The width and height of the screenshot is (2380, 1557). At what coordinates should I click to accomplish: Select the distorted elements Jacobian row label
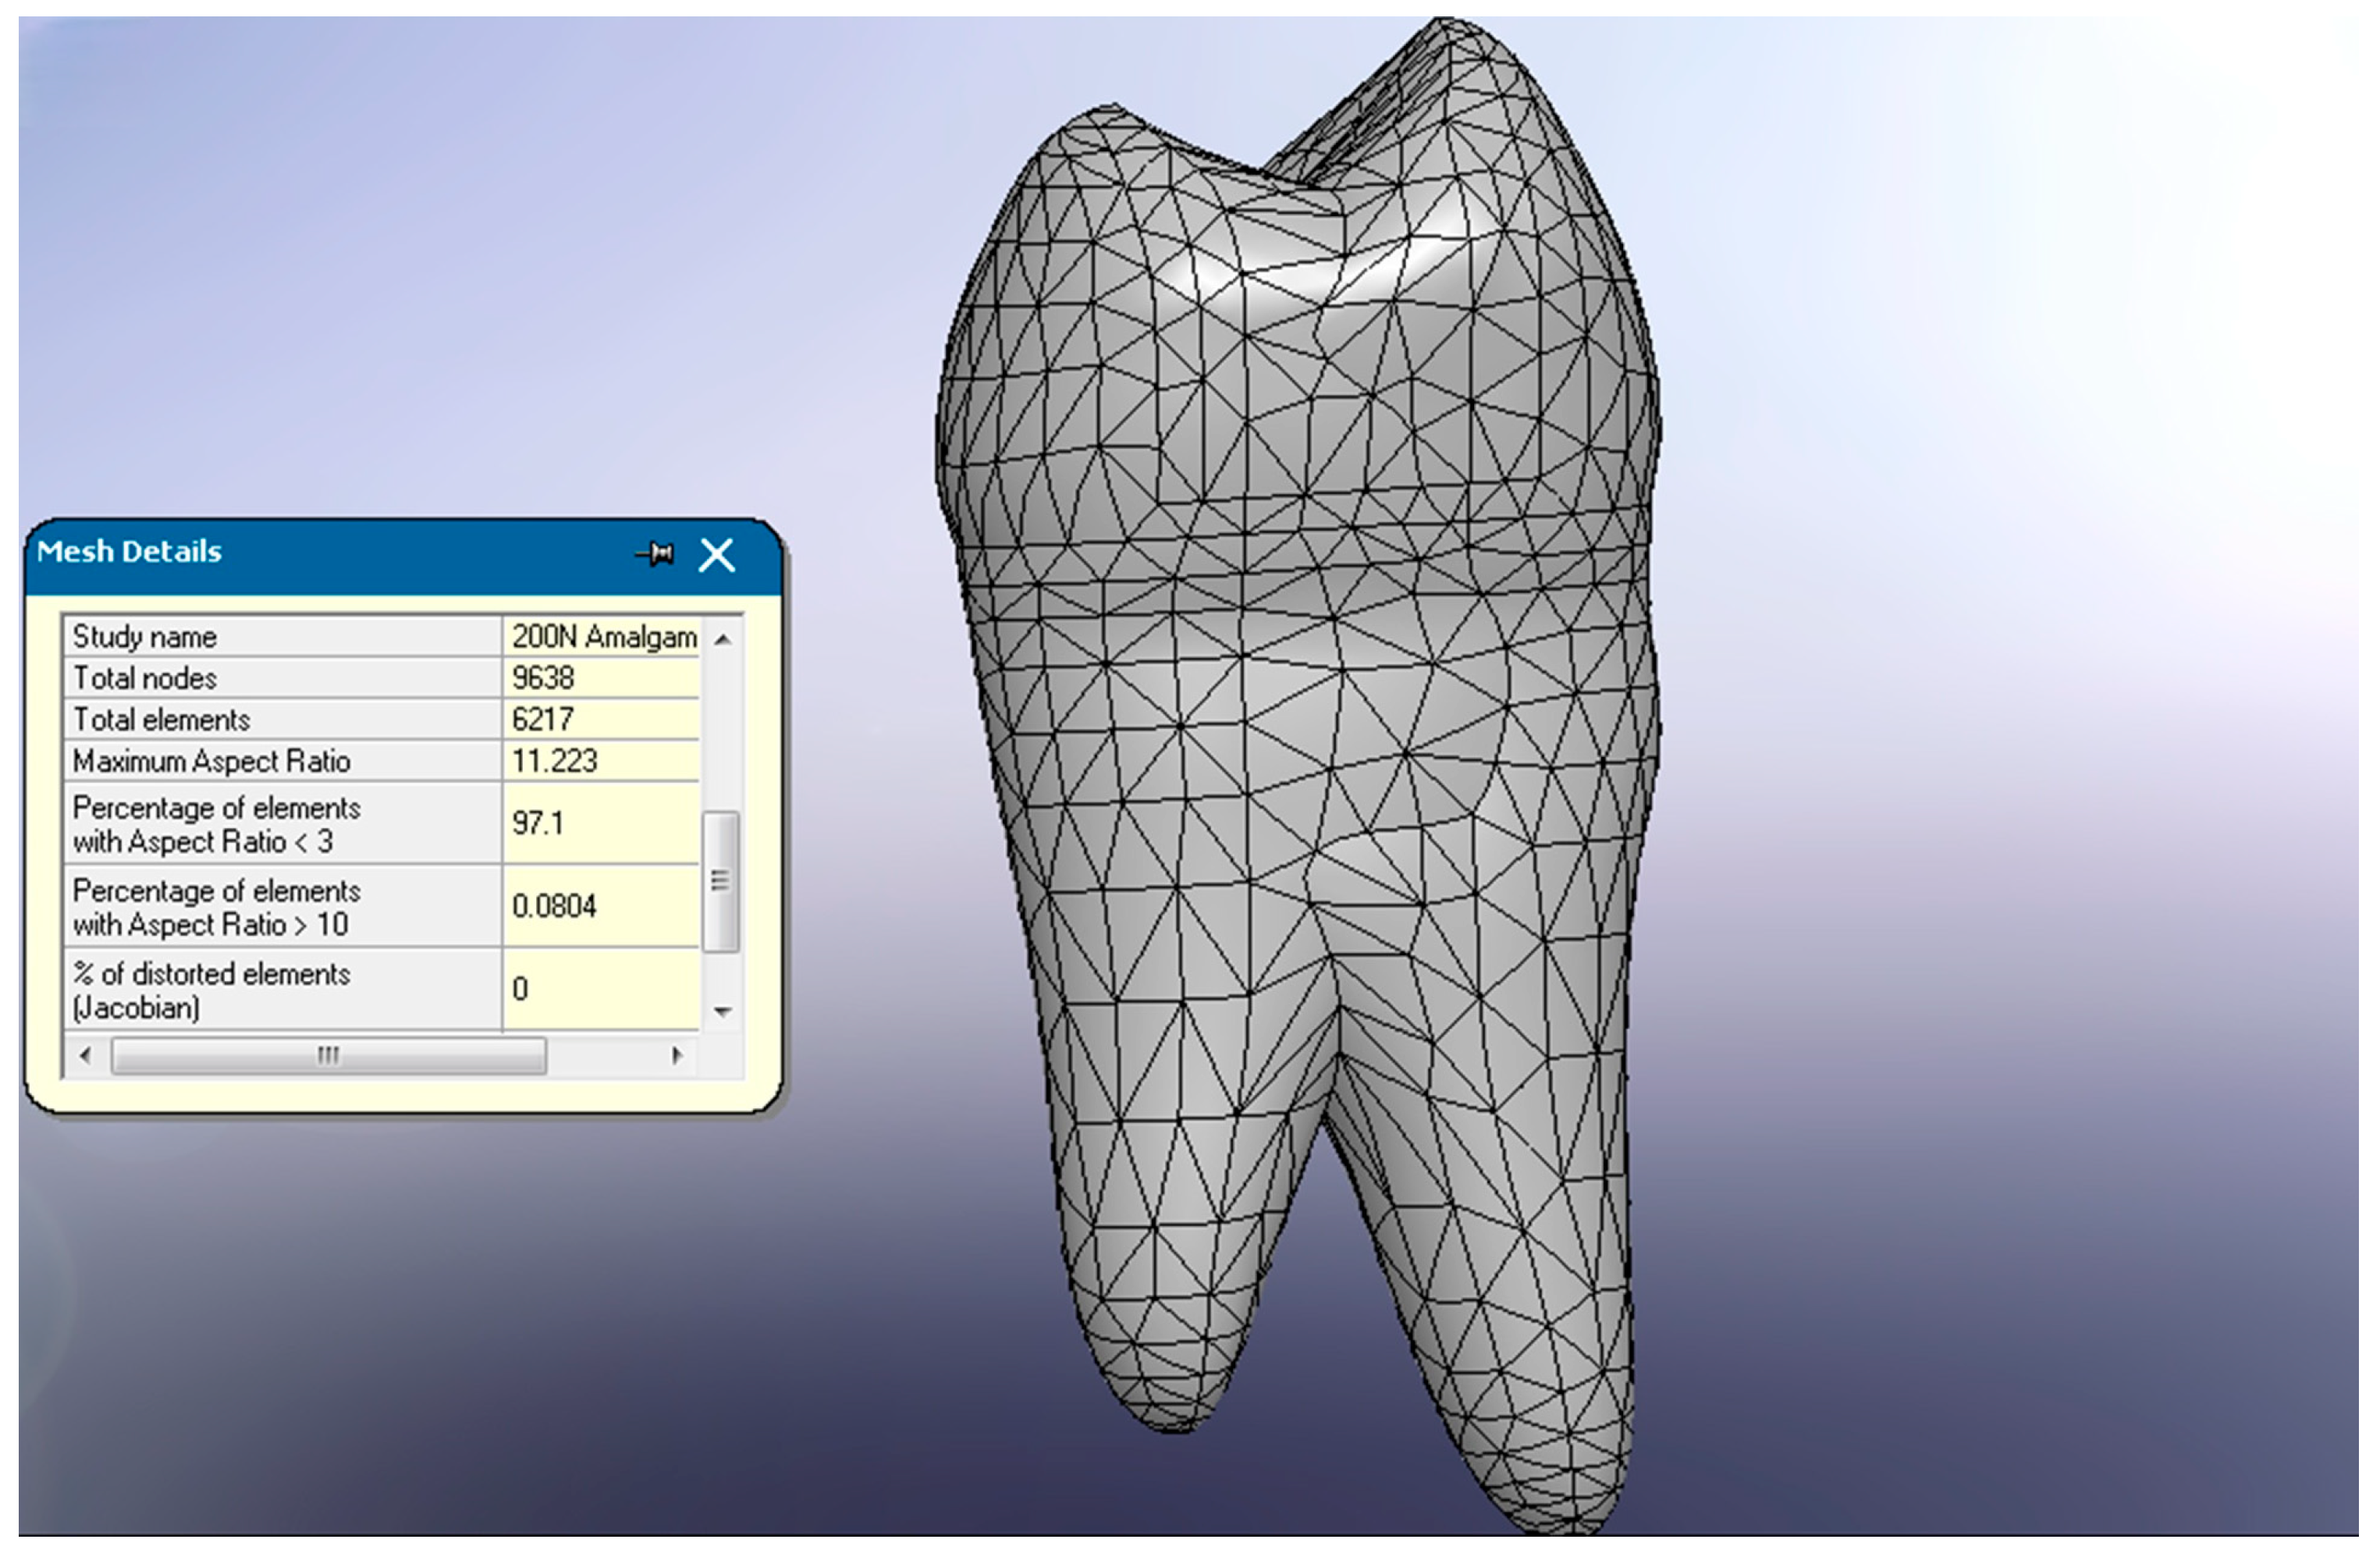(211, 990)
